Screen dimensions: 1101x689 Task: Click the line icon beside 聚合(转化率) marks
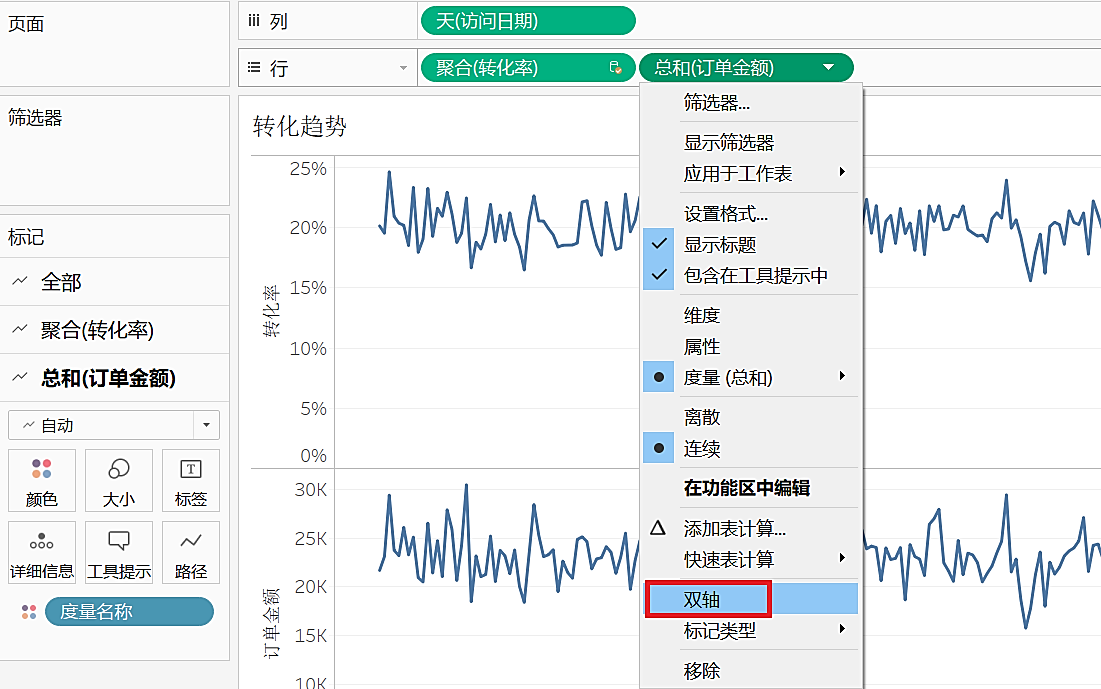click(20, 329)
